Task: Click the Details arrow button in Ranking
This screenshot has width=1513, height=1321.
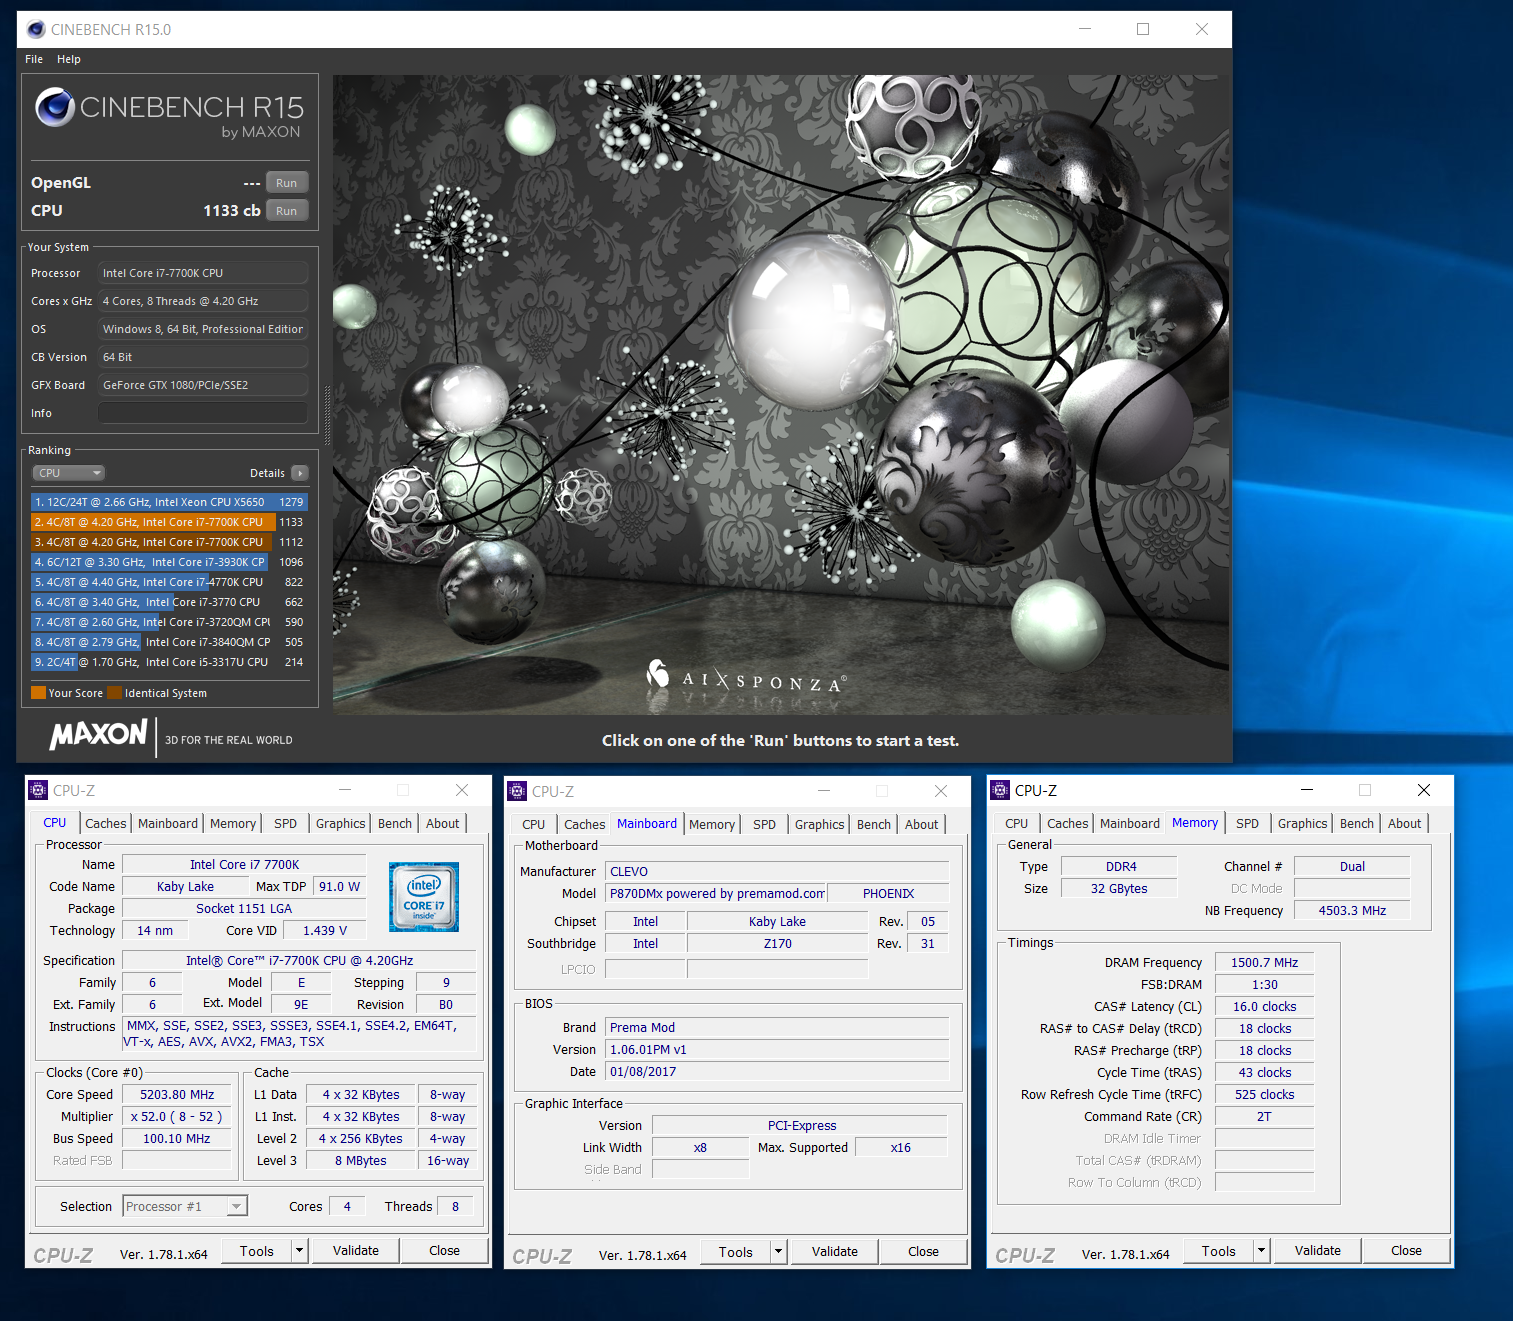Action: coord(300,473)
